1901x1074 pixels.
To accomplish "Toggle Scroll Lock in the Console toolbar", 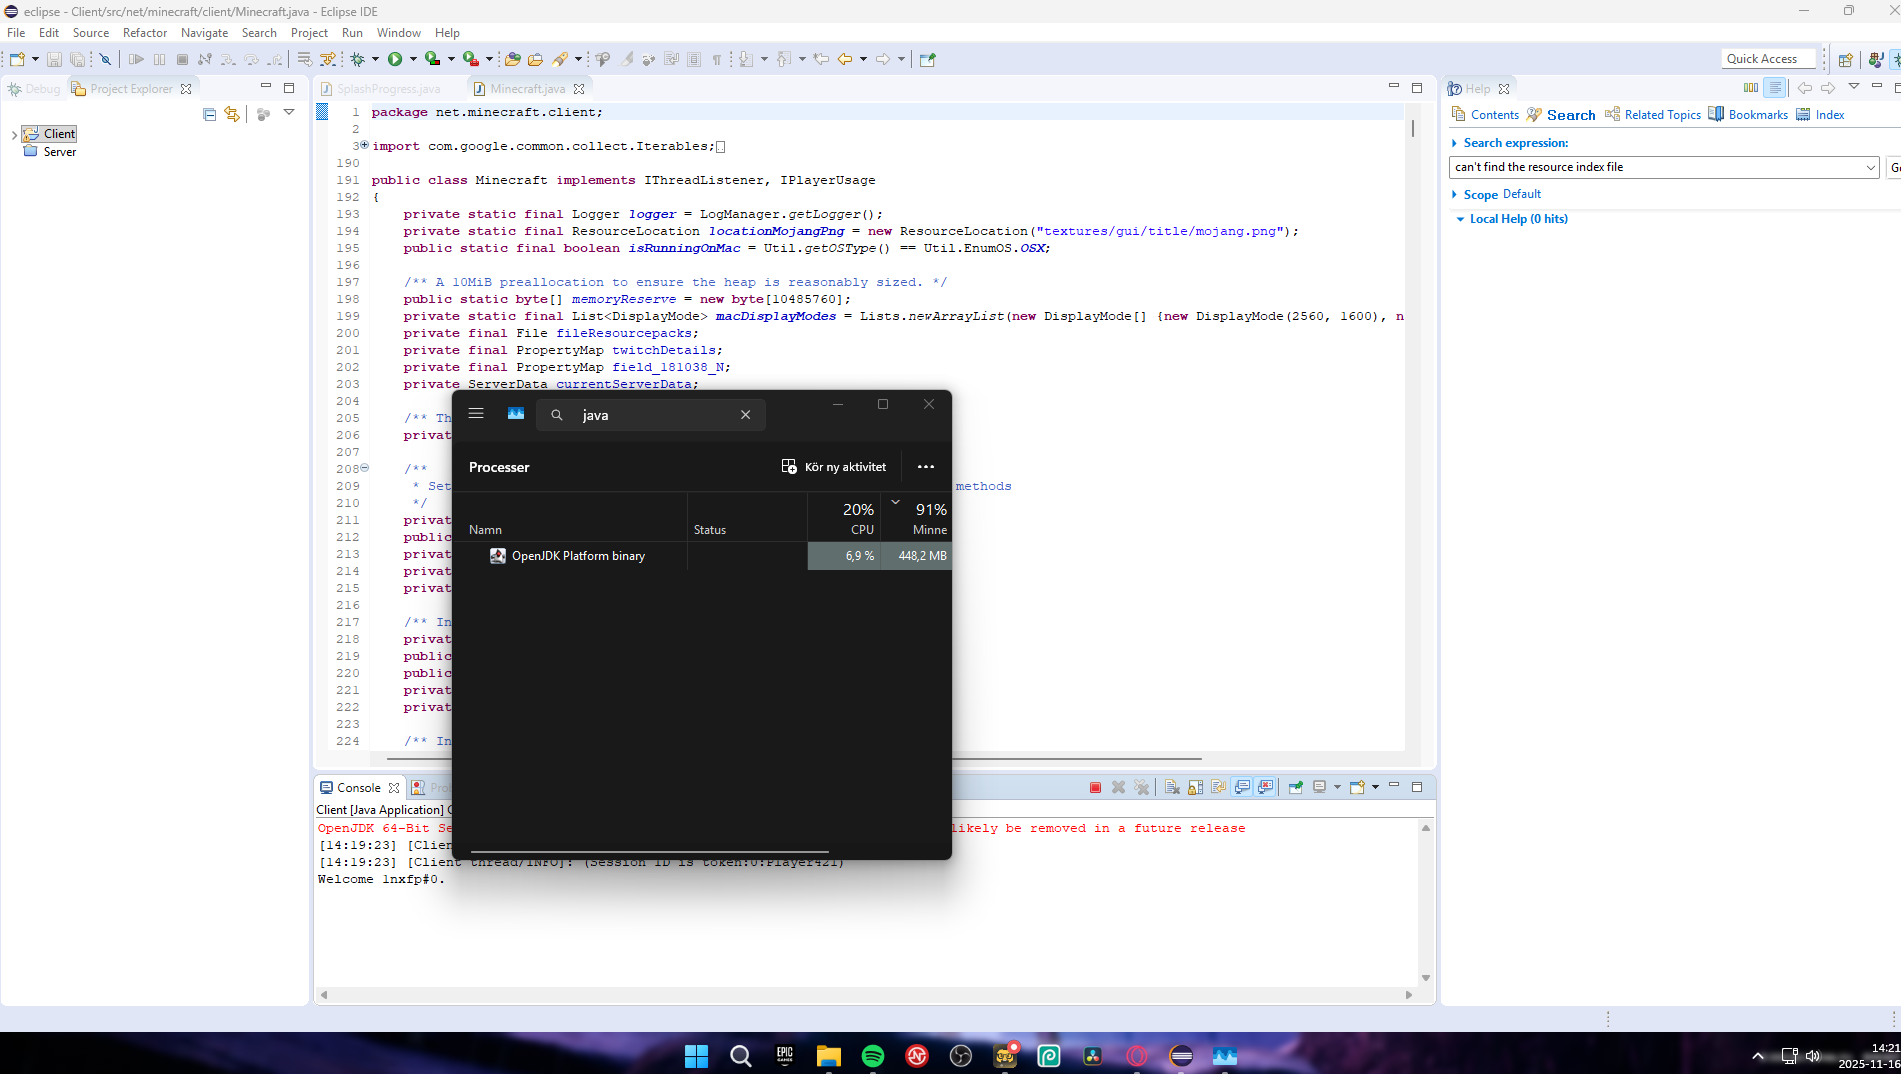I will [1195, 788].
